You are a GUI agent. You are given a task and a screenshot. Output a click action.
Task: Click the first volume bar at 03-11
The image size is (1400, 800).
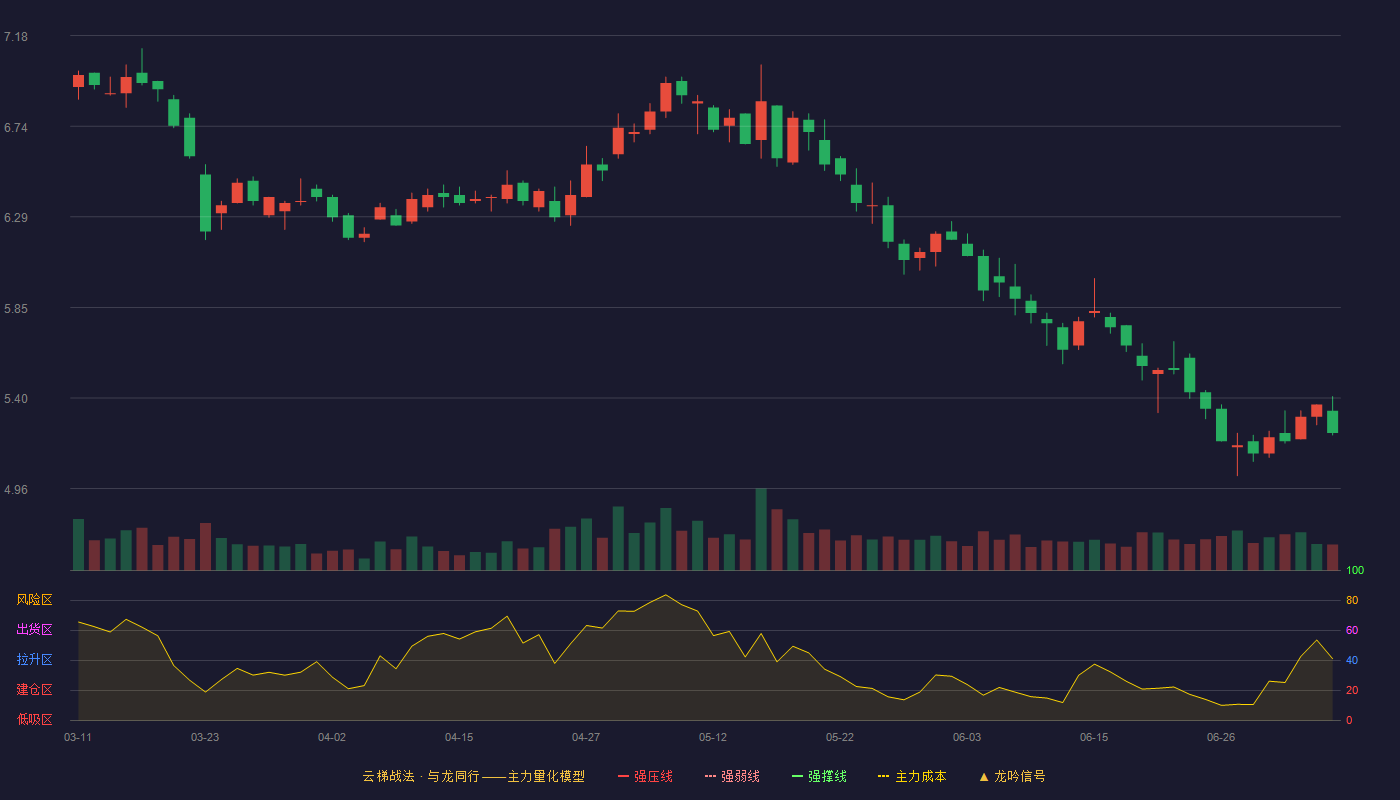coord(78,545)
